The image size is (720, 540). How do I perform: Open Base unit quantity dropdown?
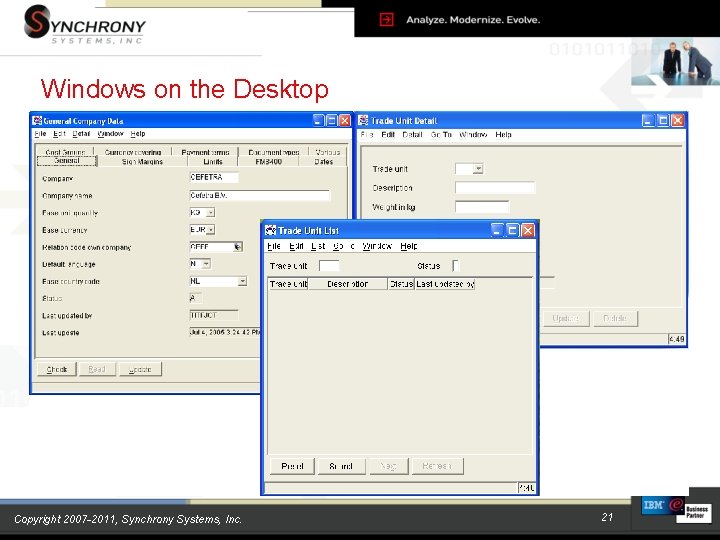pos(210,213)
